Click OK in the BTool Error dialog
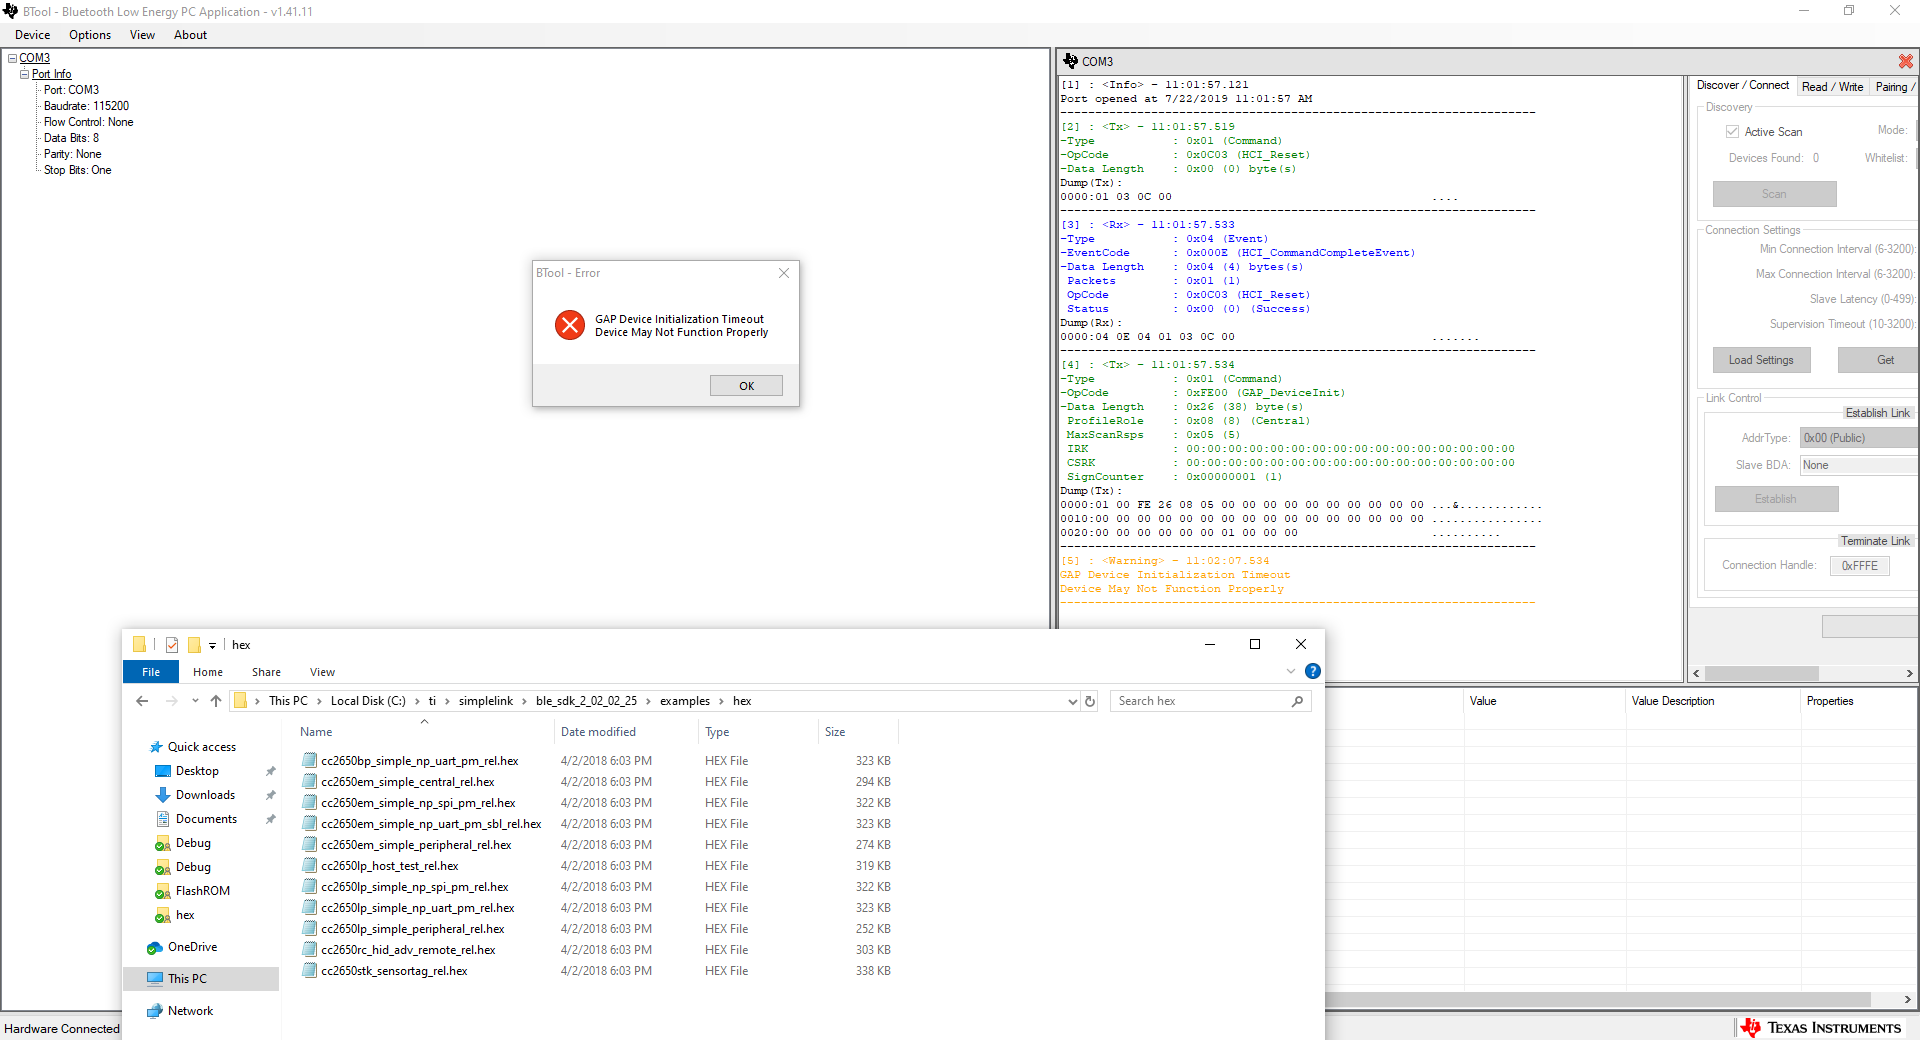The height and width of the screenshot is (1040, 1920). 746,386
